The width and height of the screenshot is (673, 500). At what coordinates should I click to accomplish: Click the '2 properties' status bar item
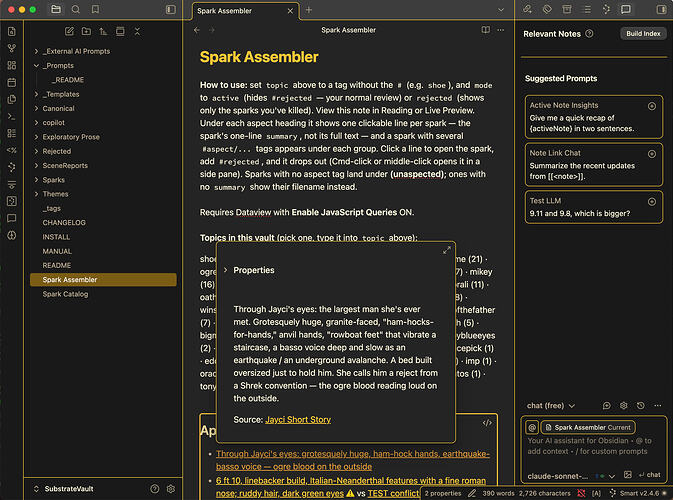(443, 494)
